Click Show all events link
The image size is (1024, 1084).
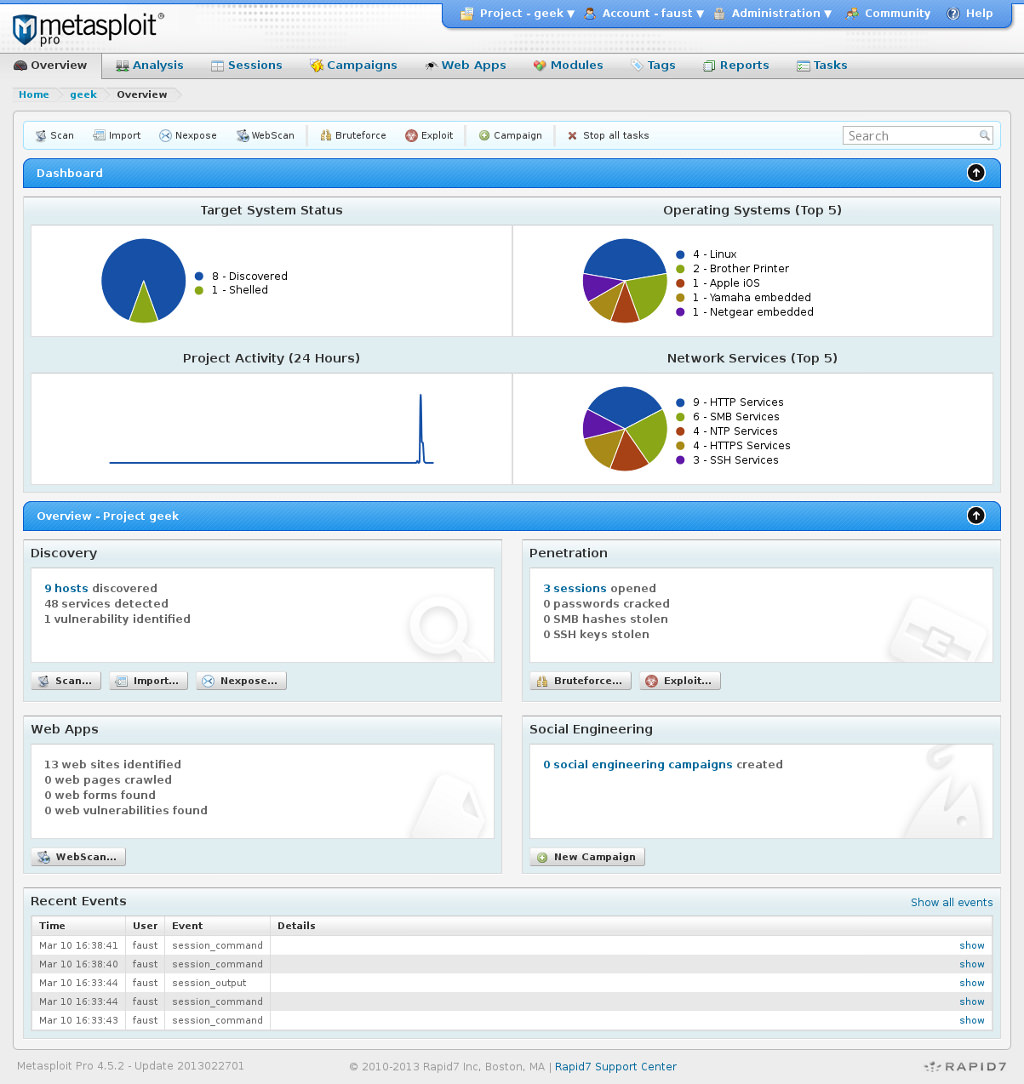pyautogui.click(x=951, y=902)
